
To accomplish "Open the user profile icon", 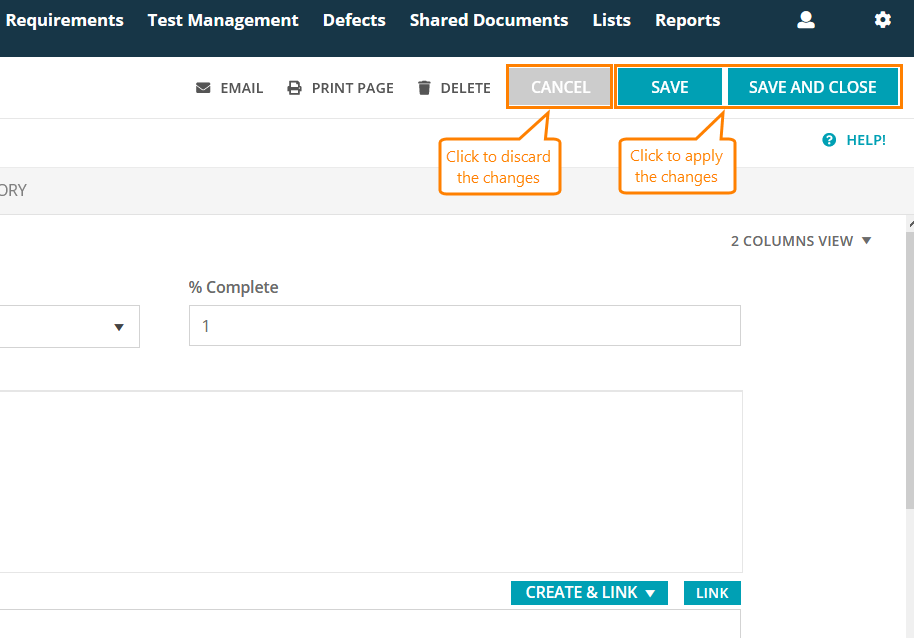I will pos(806,20).
